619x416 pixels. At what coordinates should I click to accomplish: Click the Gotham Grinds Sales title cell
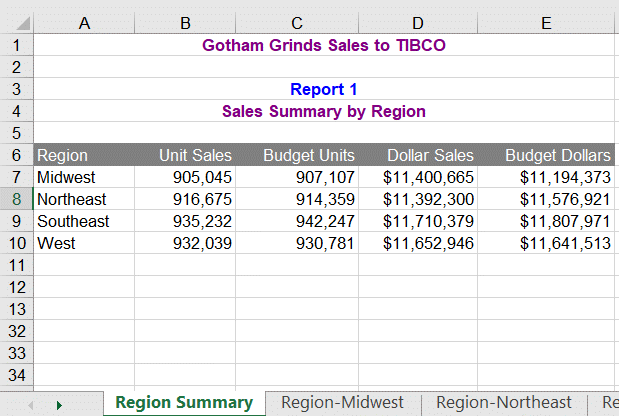[x=324, y=45]
